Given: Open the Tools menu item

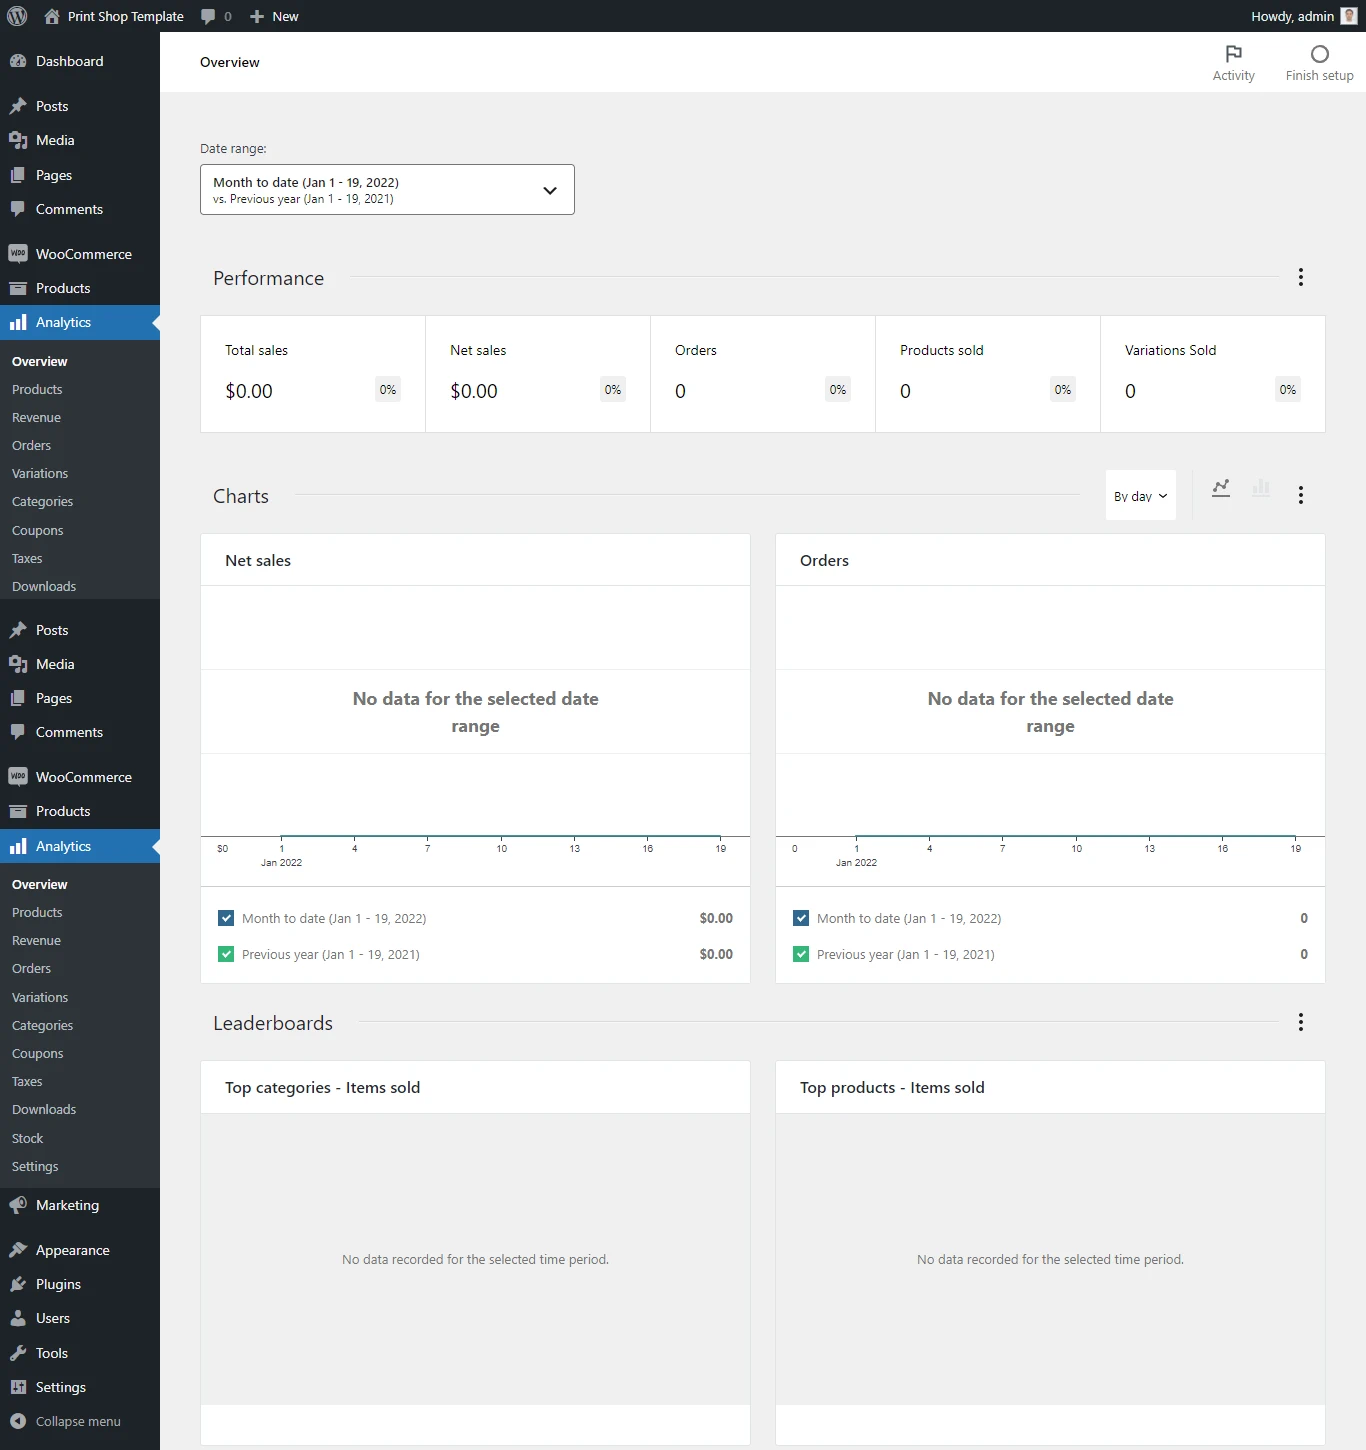Looking at the screenshot, I should (x=80, y=1353).
